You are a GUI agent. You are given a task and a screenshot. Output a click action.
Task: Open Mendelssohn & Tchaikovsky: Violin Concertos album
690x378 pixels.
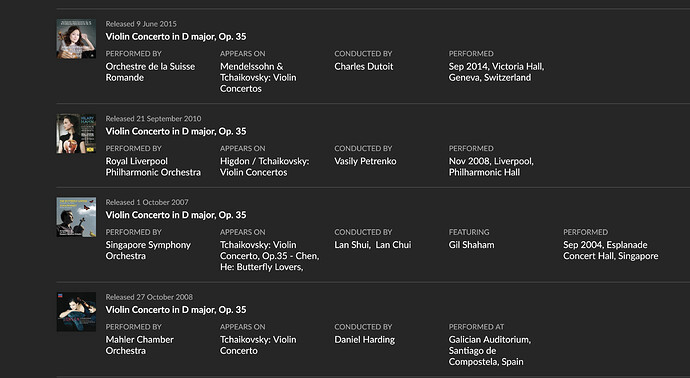pos(258,77)
